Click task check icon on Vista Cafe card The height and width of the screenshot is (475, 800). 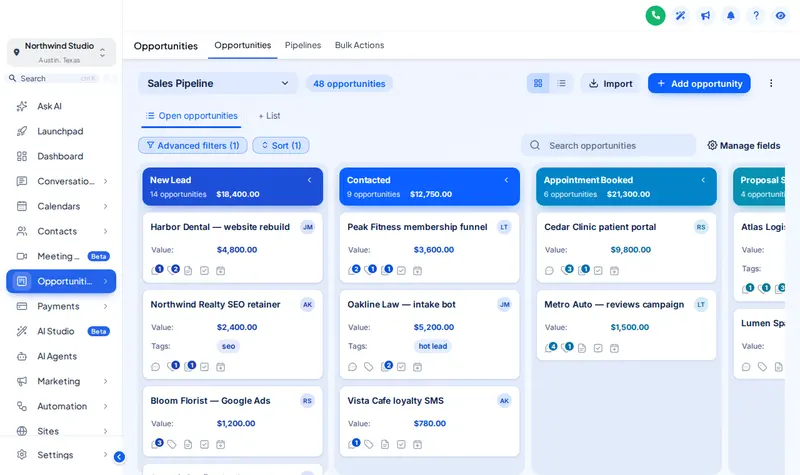pyautogui.click(x=401, y=444)
